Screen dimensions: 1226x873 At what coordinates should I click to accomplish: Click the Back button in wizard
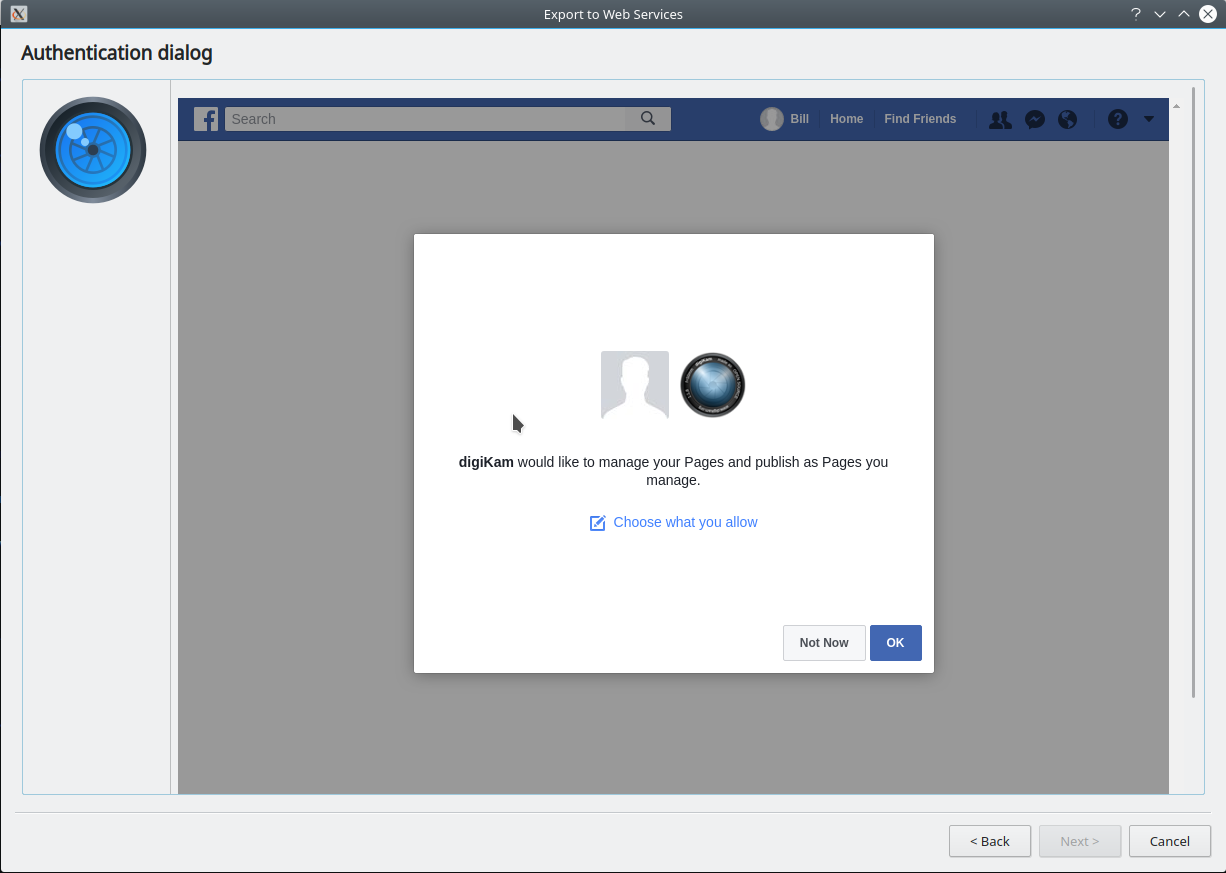tap(989, 841)
